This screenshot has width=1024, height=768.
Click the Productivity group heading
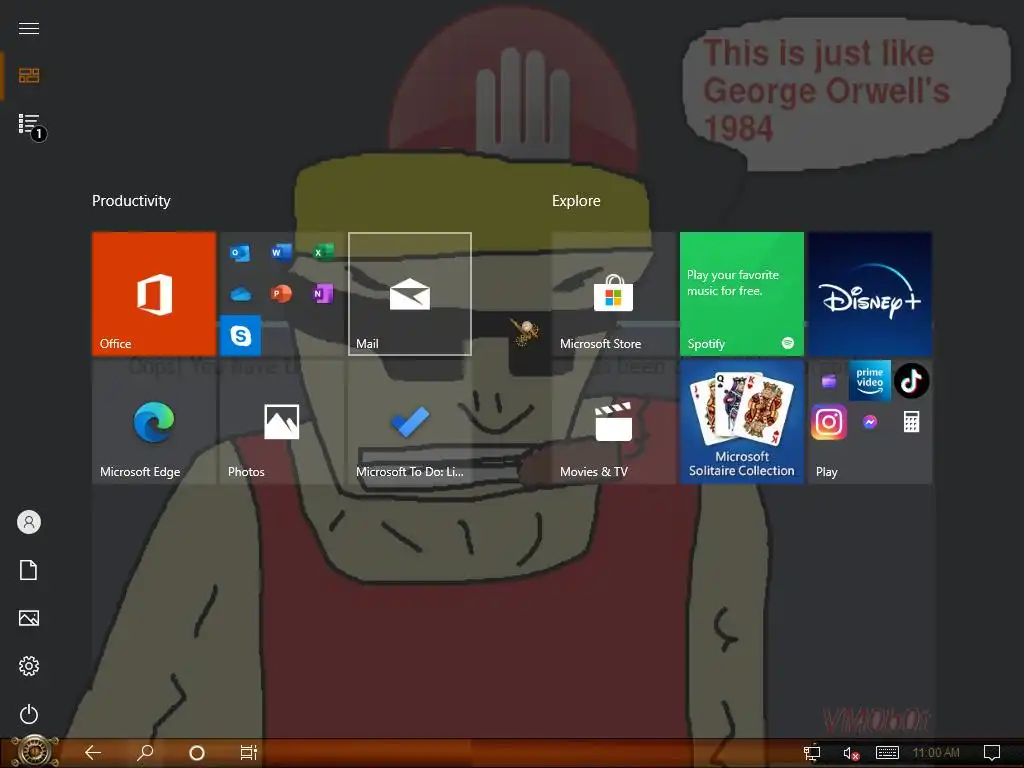(131, 200)
